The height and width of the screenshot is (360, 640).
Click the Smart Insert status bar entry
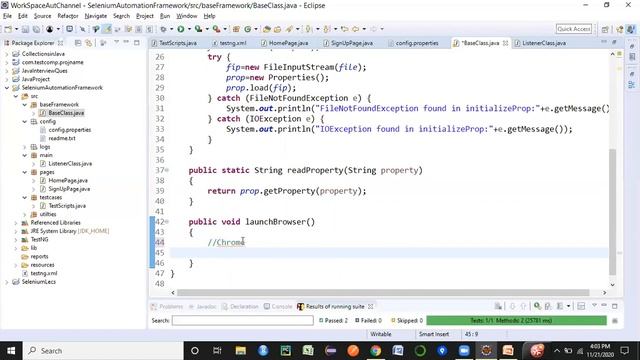(434, 334)
